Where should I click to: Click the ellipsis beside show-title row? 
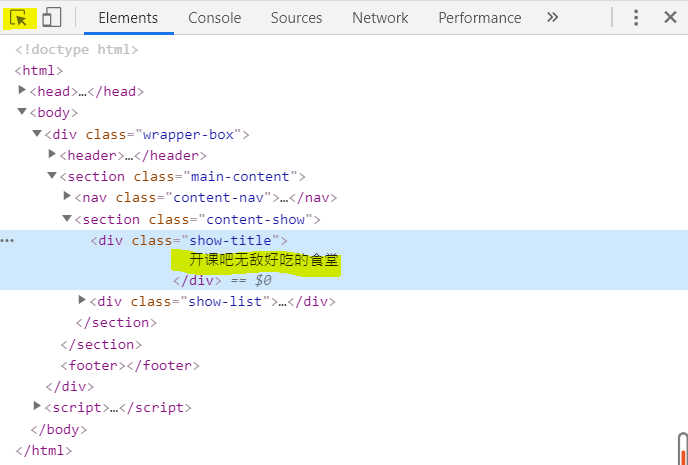click(7, 241)
